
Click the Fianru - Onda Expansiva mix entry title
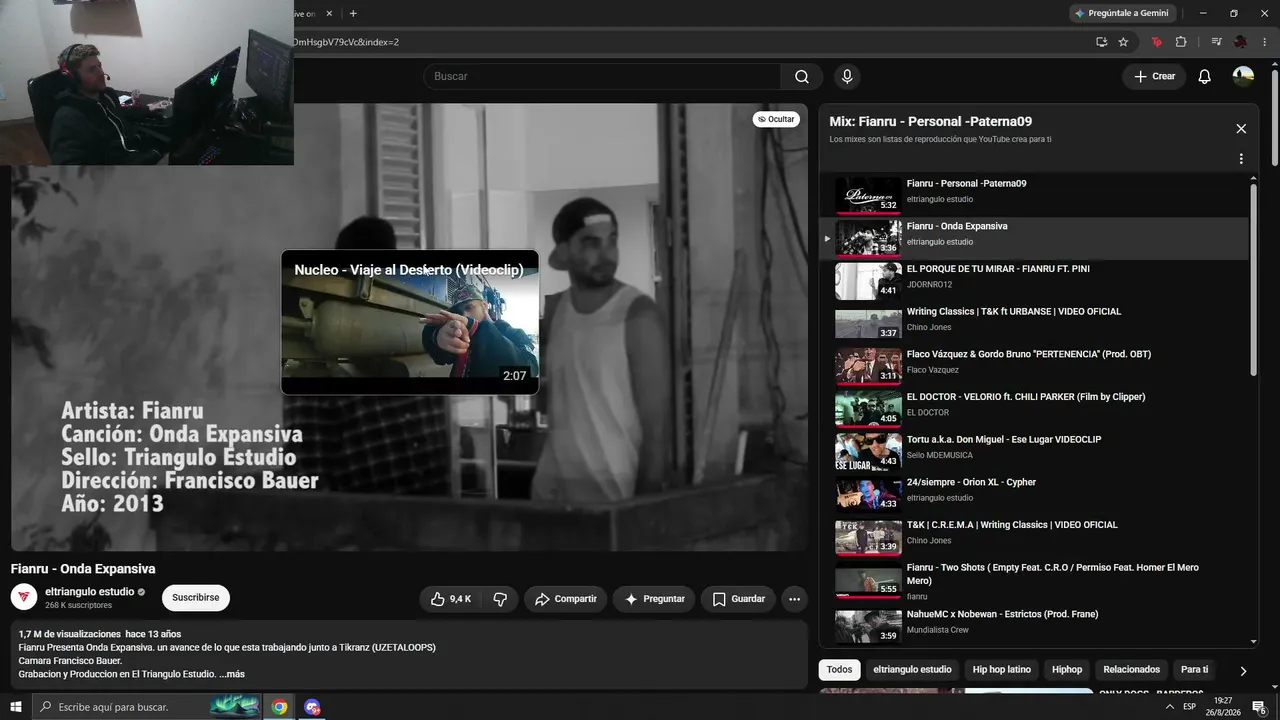coord(957,226)
